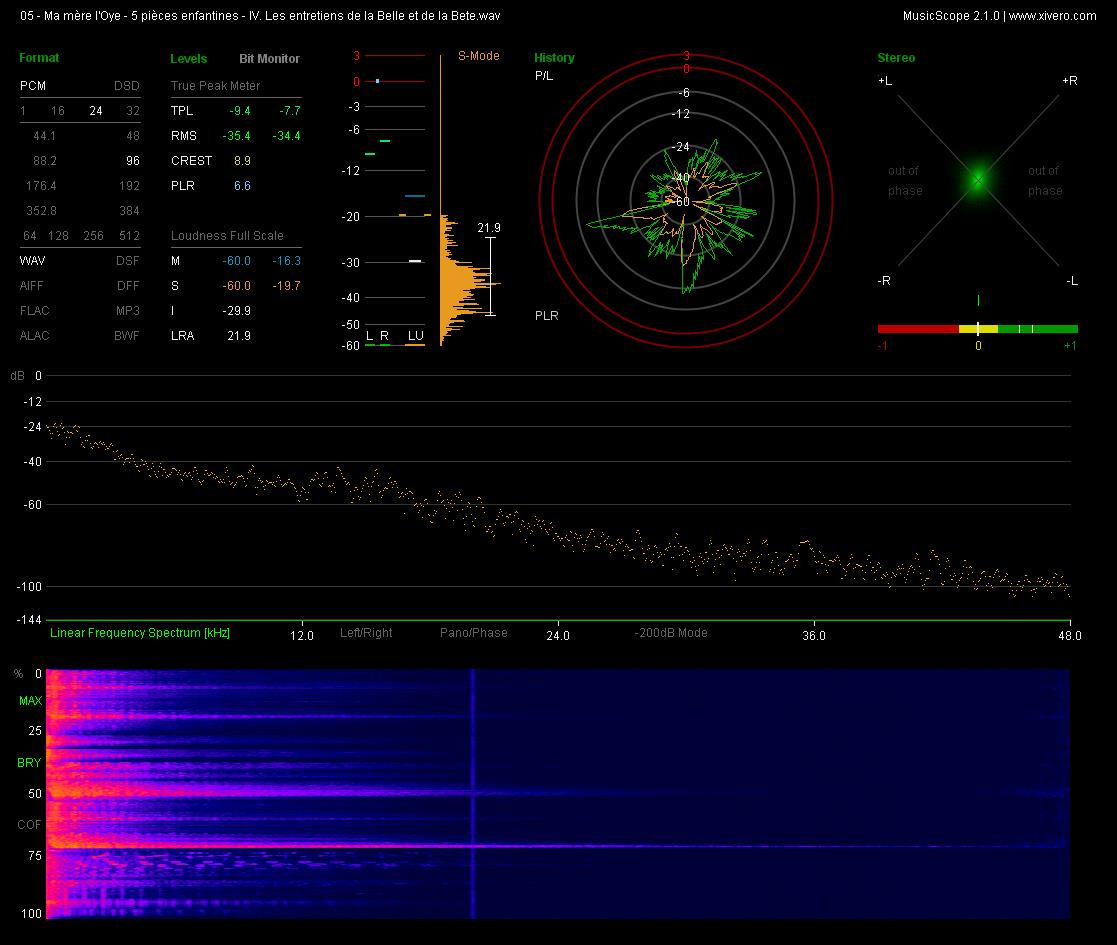Click the LU meter label
Image resolution: width=1117 pixels, height=945 pixels.
pos(415,335)
